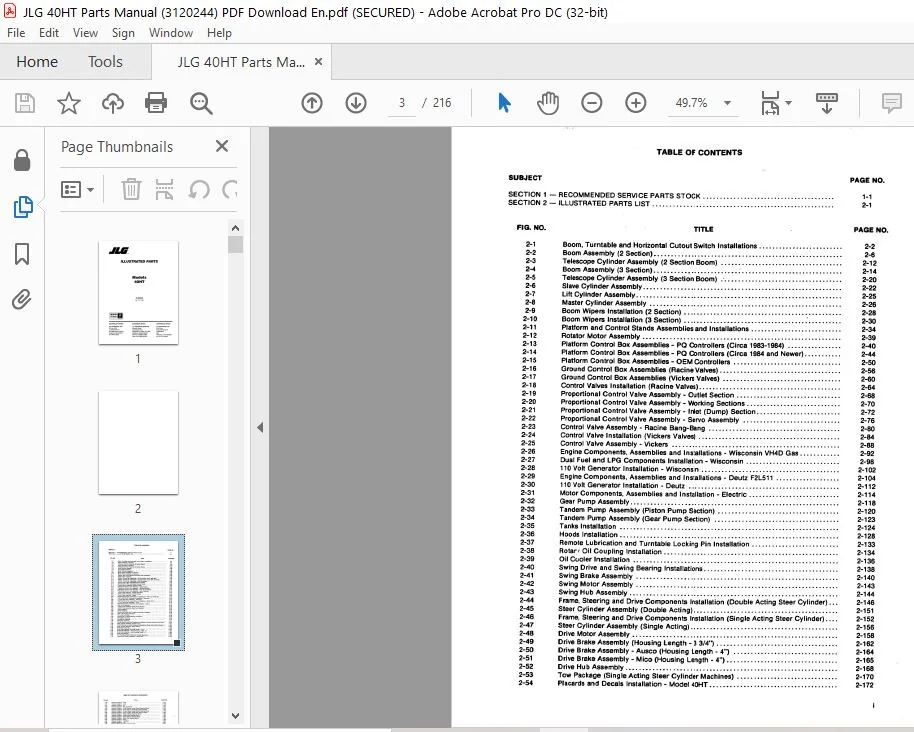Screen dimensions: 914x732
Task: Close the JLG 40HT Parts Manual tab
Action: pyautogui.click(x=318, y=62)
